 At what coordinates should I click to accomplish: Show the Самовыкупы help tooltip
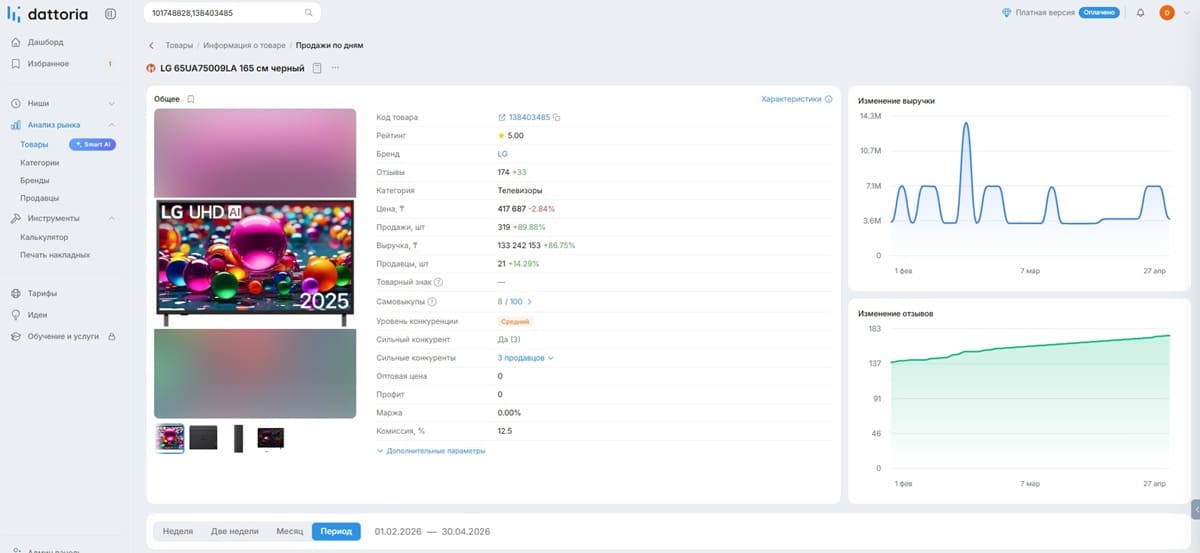(x=432, y=301)
